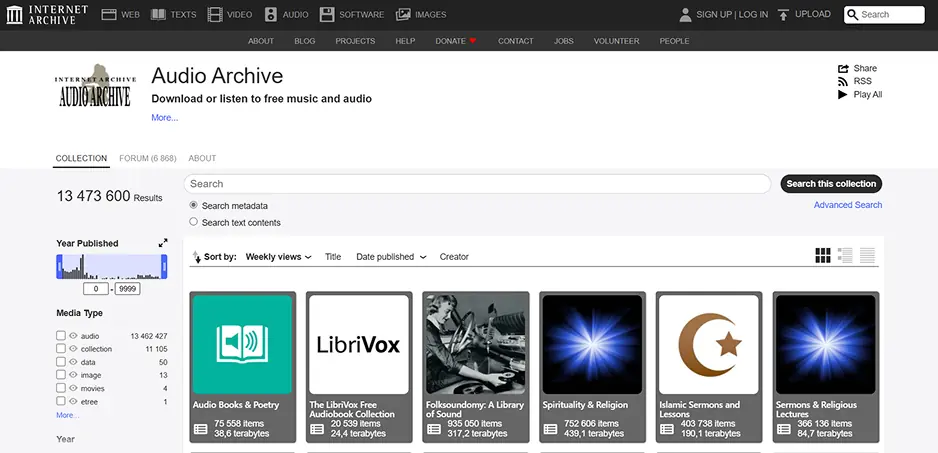Image resolution: width=938 pixels, height=453 pixels.
Task: Click the Year Published histogram bars
Action: click(x=111, y=267)
